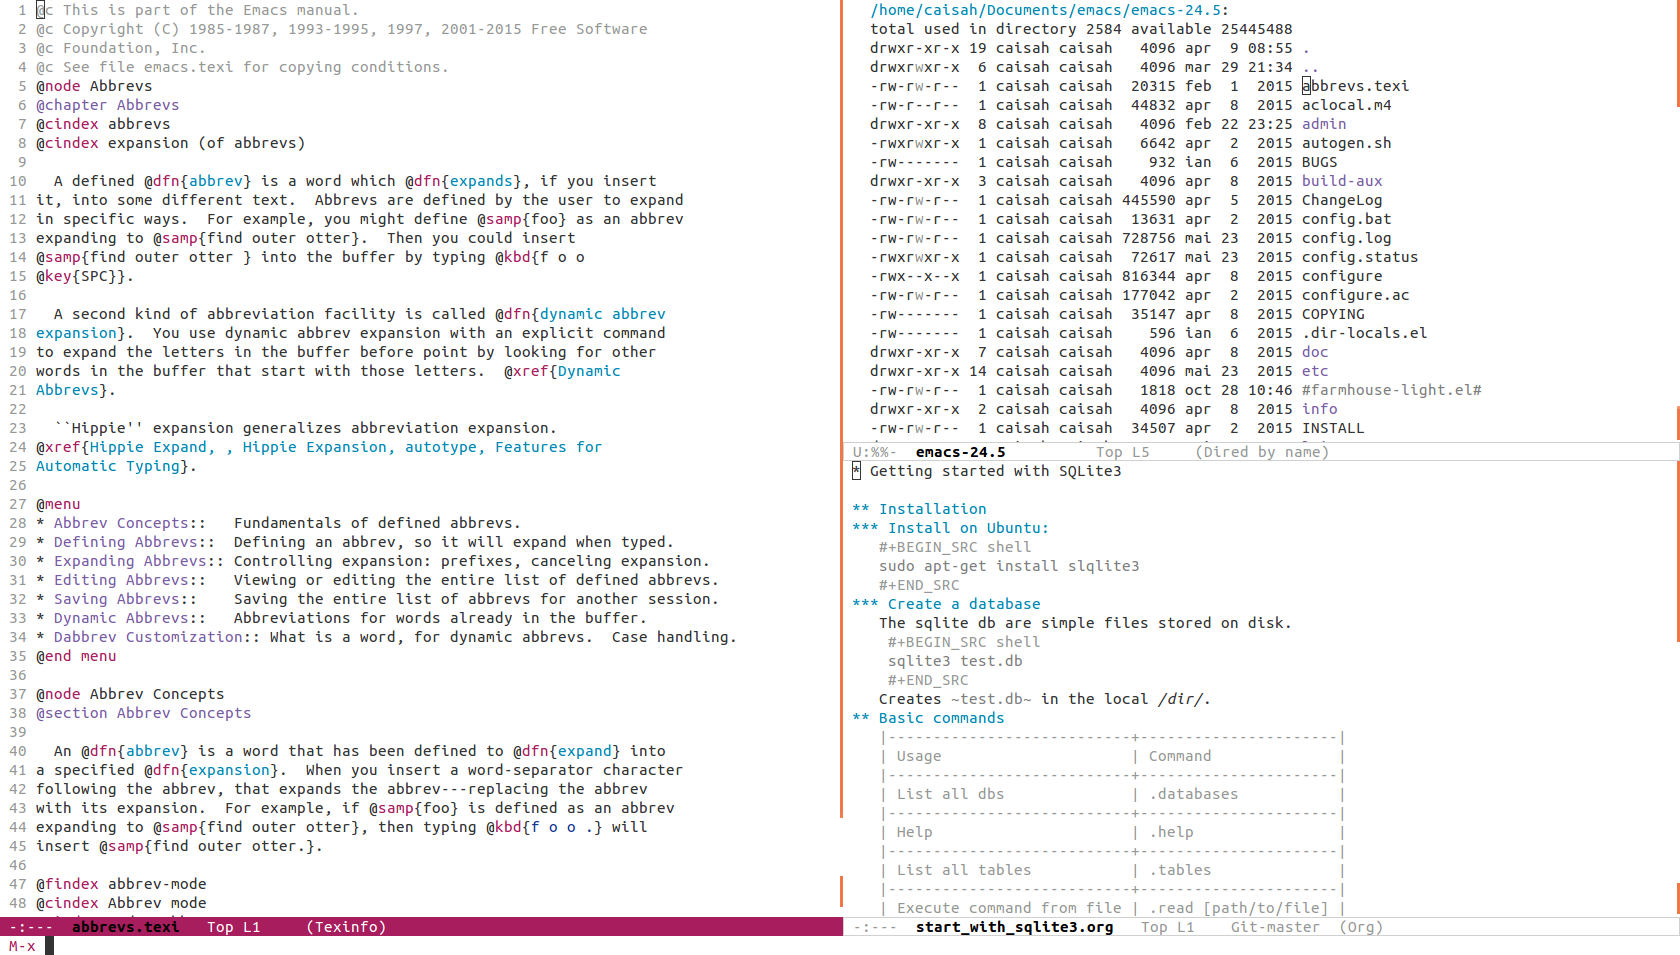Image resolution: width=1680 pixels, height=955 pixels.
Task: Collapse the 'Getting started with SQLite3' org heading
Action: (x=986, y=471)
